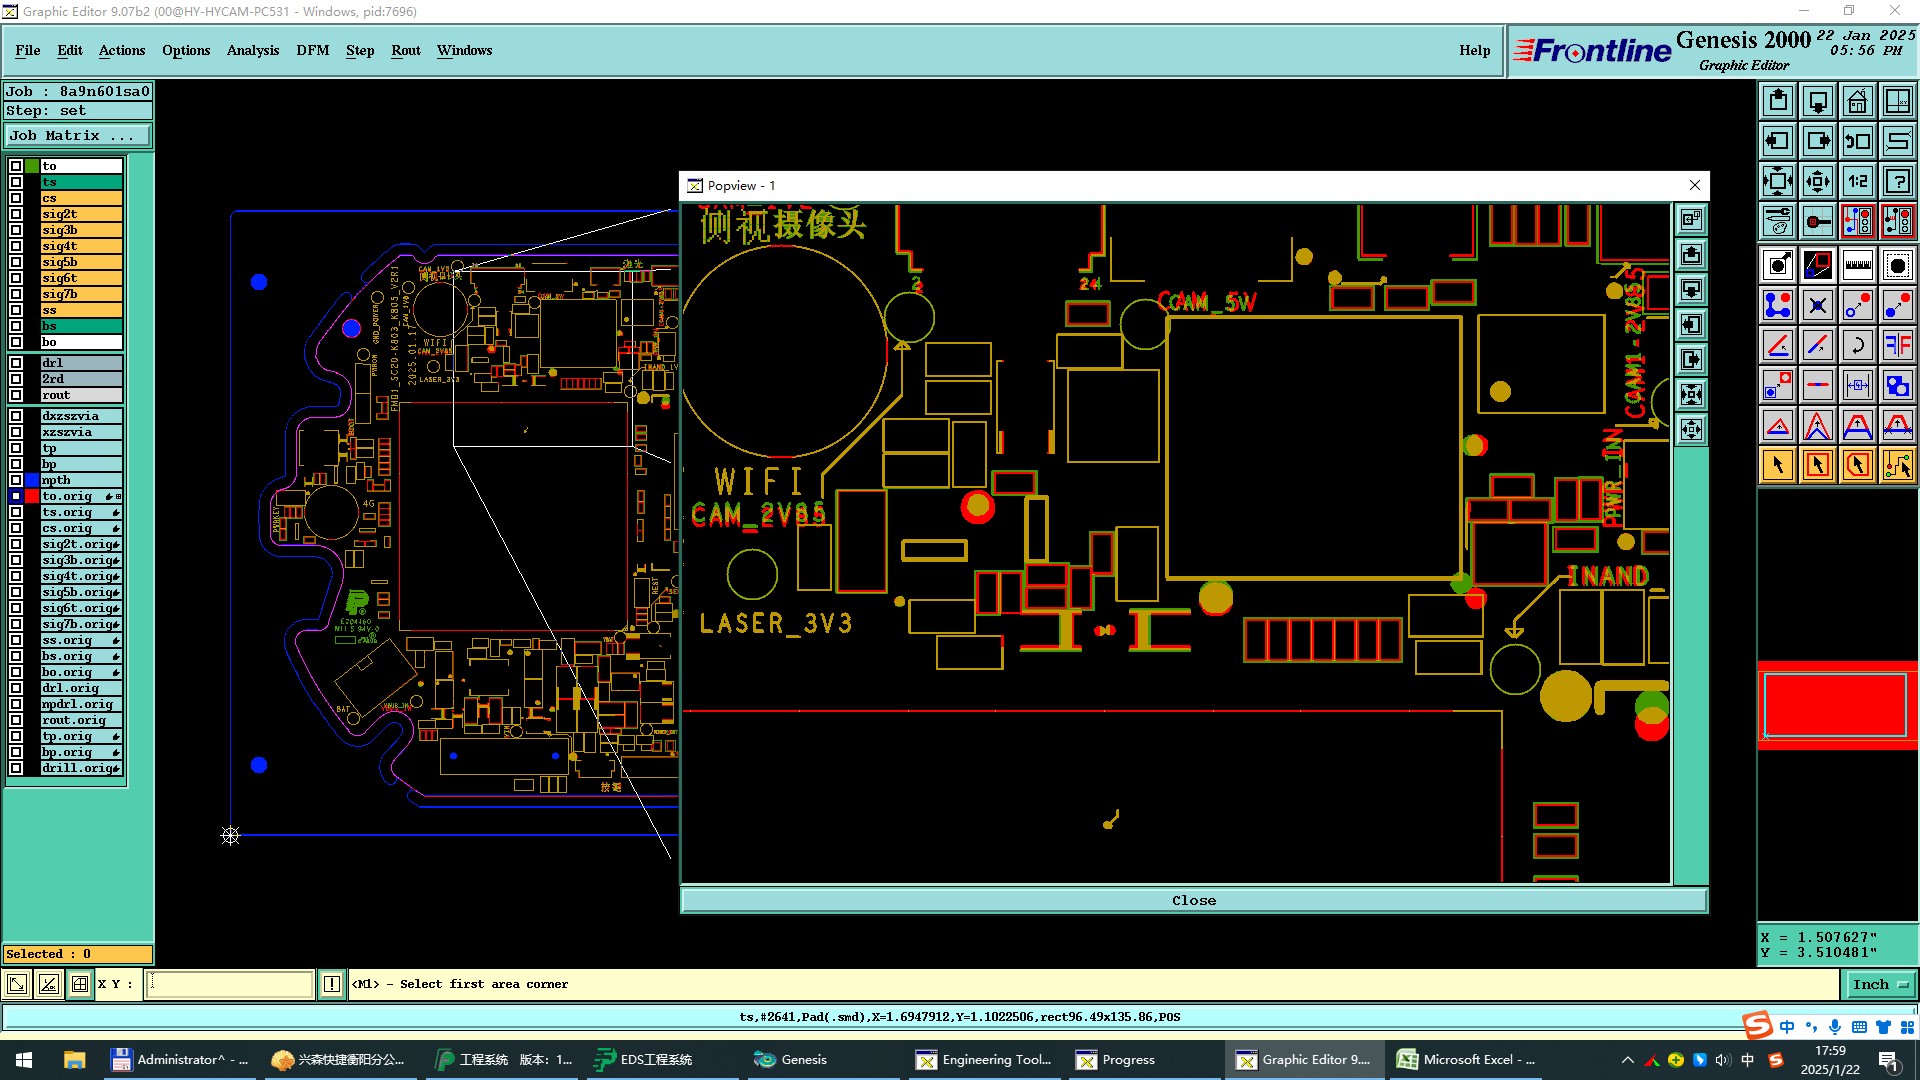Open the Analysis menu
The image size is (1920, 1080).
252,50
